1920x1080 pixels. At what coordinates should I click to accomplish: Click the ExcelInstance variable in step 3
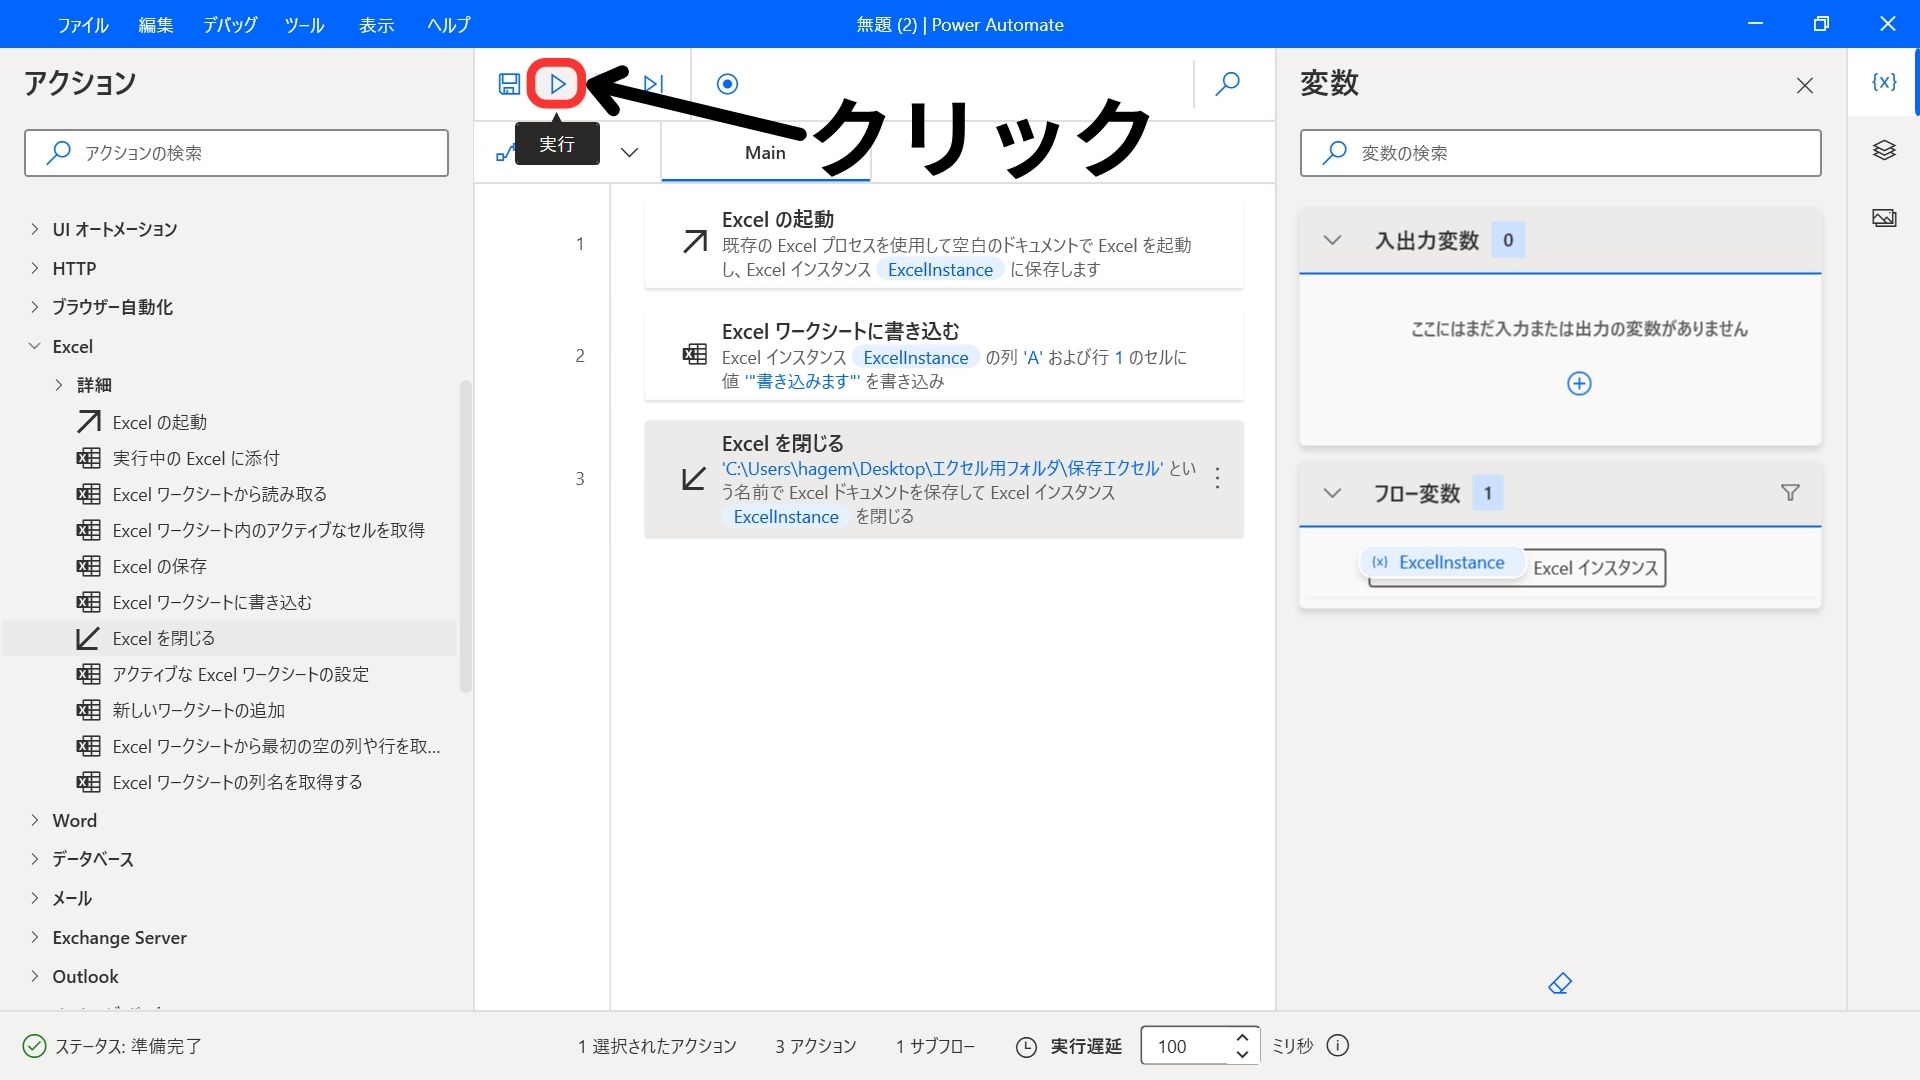[x=786, y=516]
